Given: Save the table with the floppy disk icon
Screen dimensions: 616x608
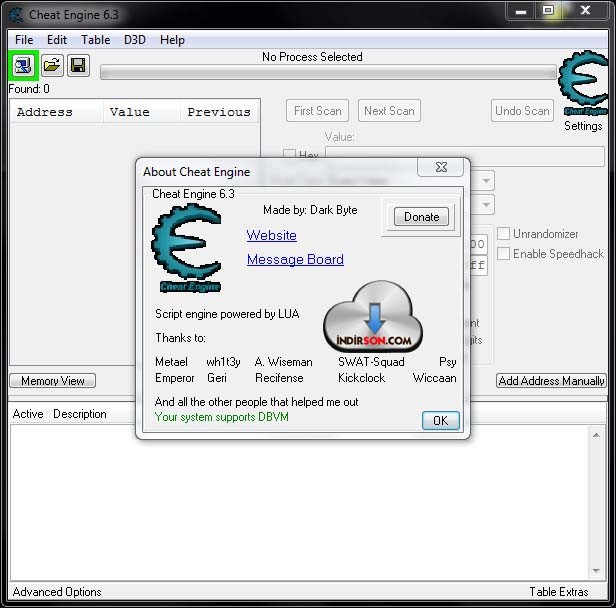Looking at the screenshot, I should point(78,65).
